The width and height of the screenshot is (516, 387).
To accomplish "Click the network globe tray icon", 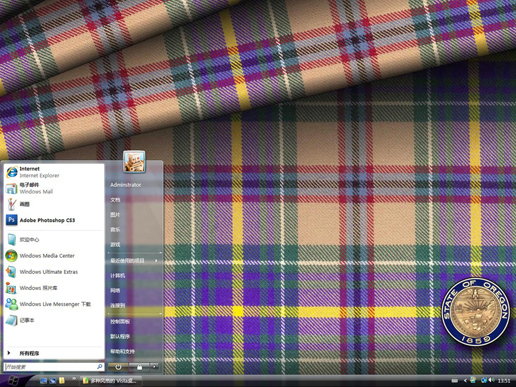I will (484, 380).
